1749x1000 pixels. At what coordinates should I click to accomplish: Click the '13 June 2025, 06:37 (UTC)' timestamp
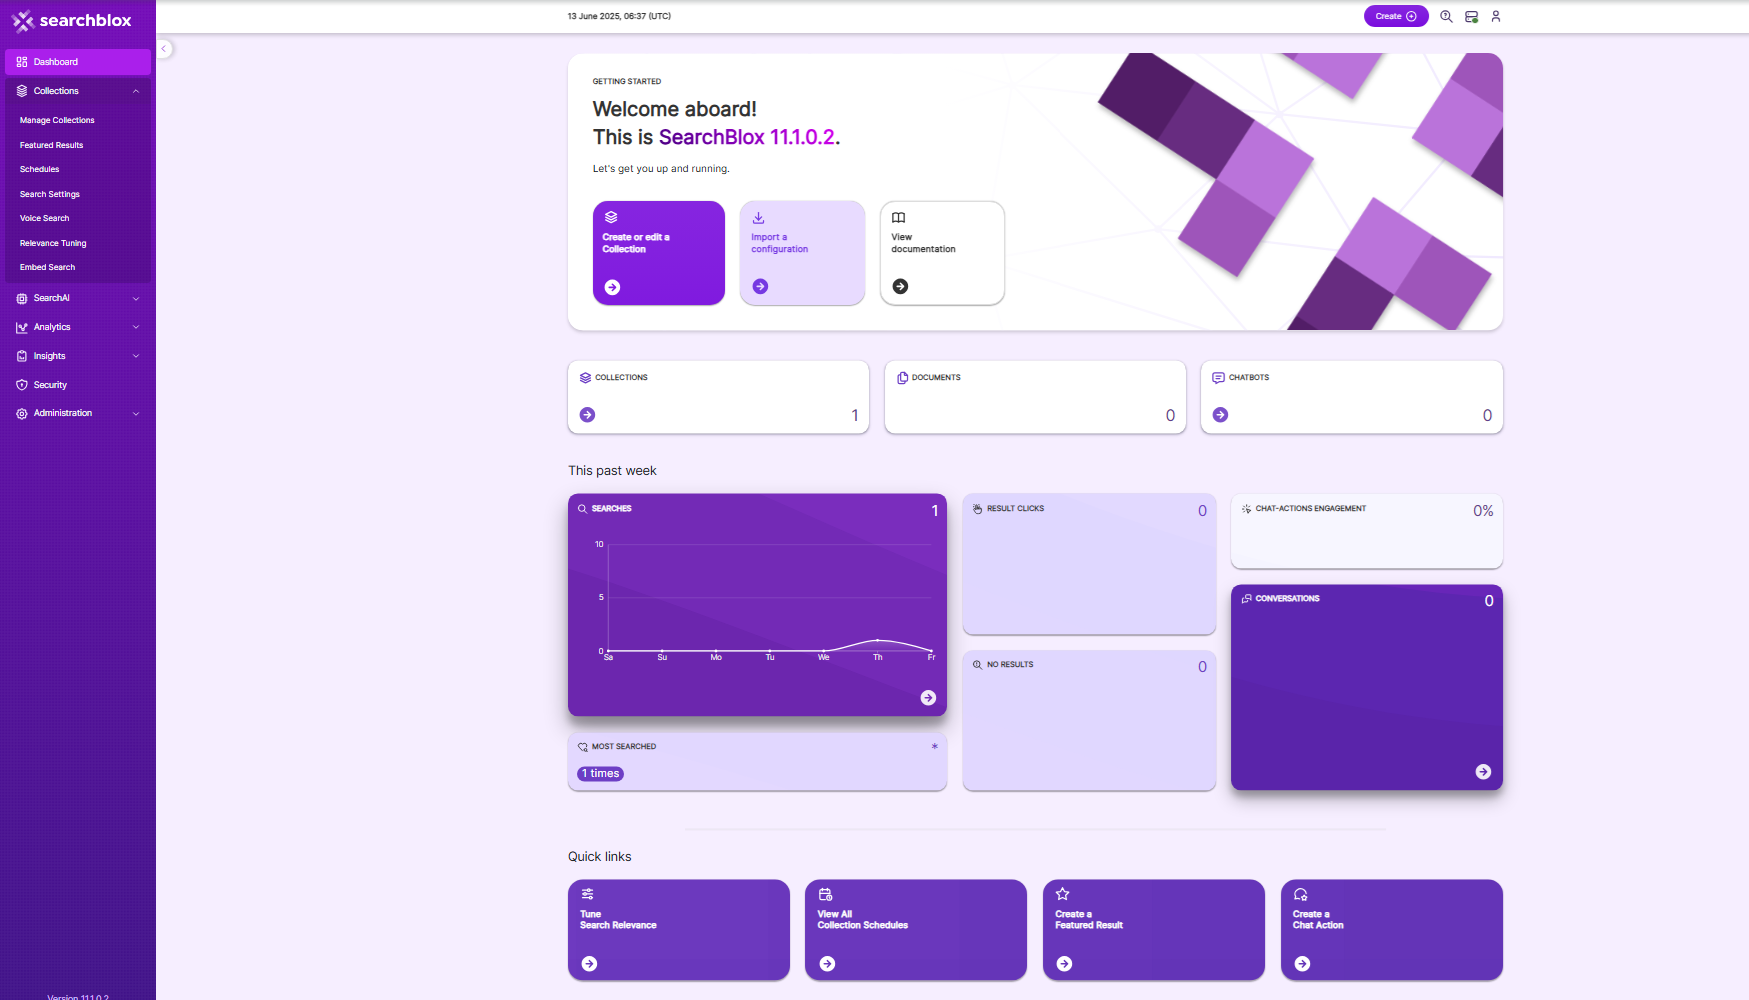(619, 16)
